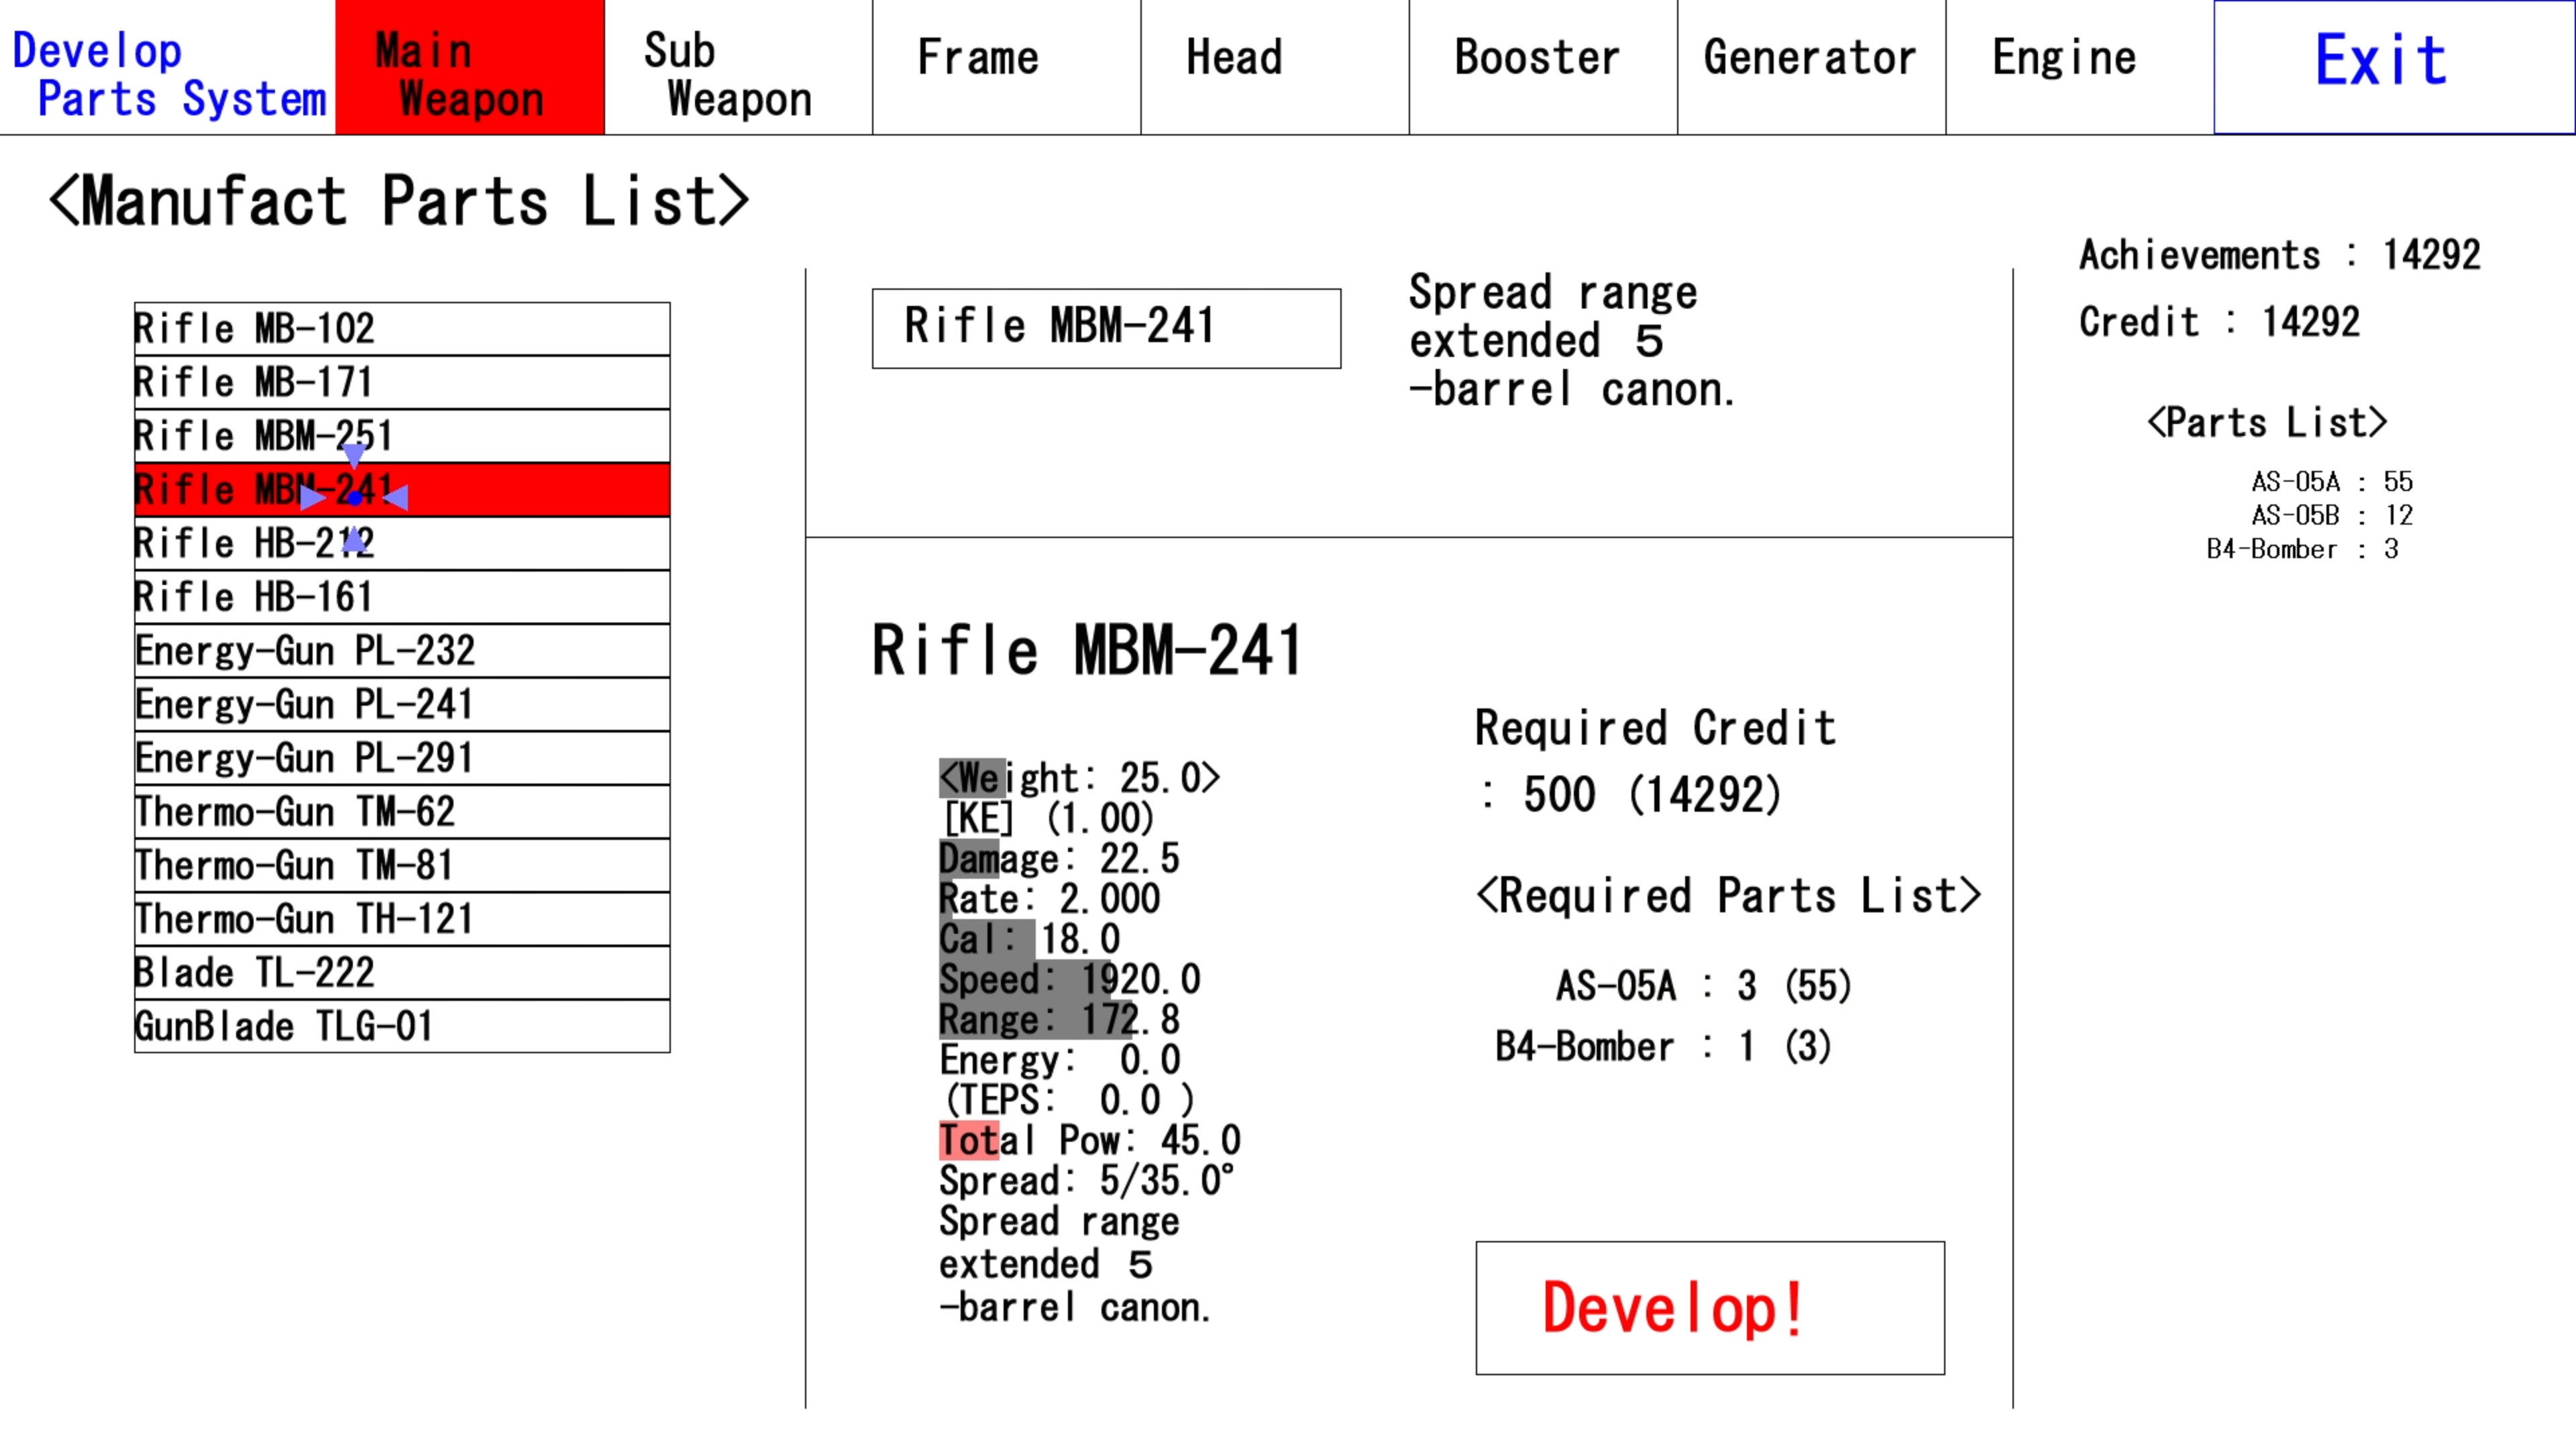2576x1449 pixels.
Task: Select Energy-Gun PL-241 in the list
Action: tap(400, 704)
